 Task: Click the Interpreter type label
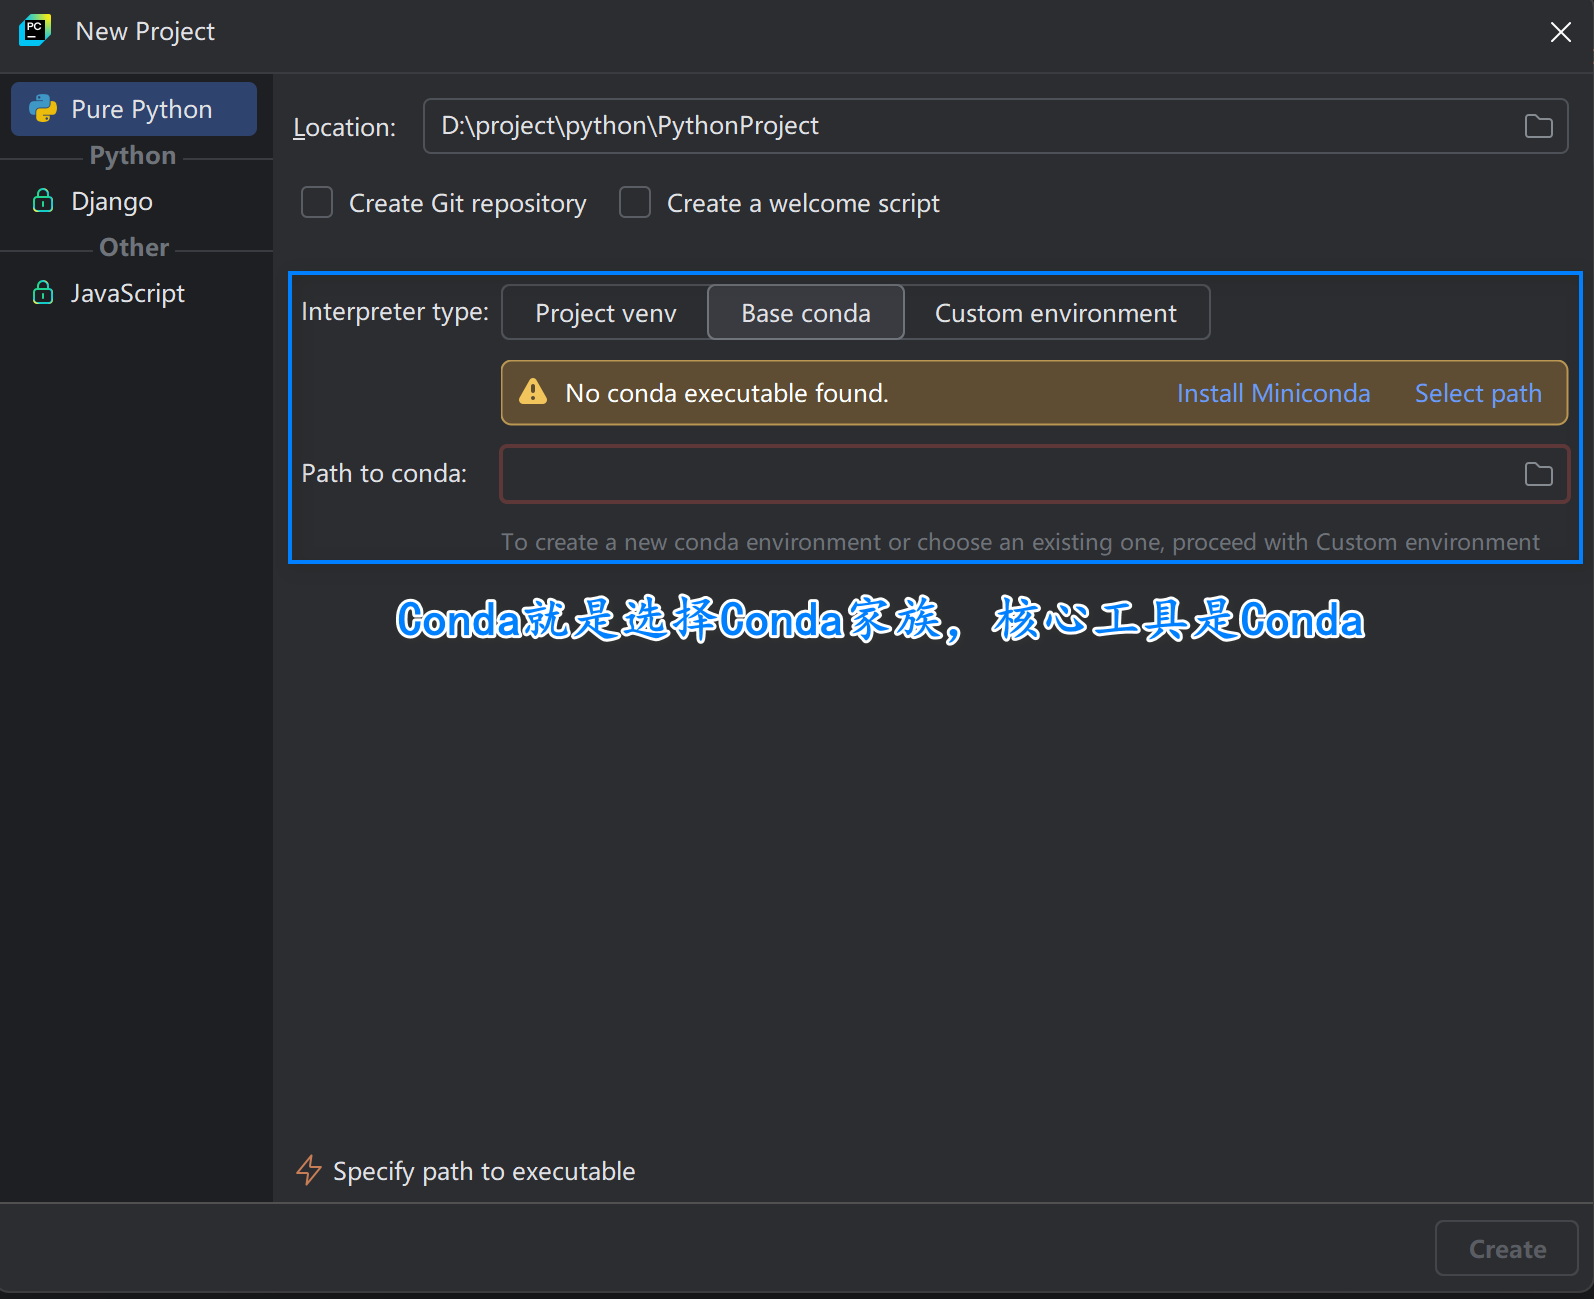[395, 312]
